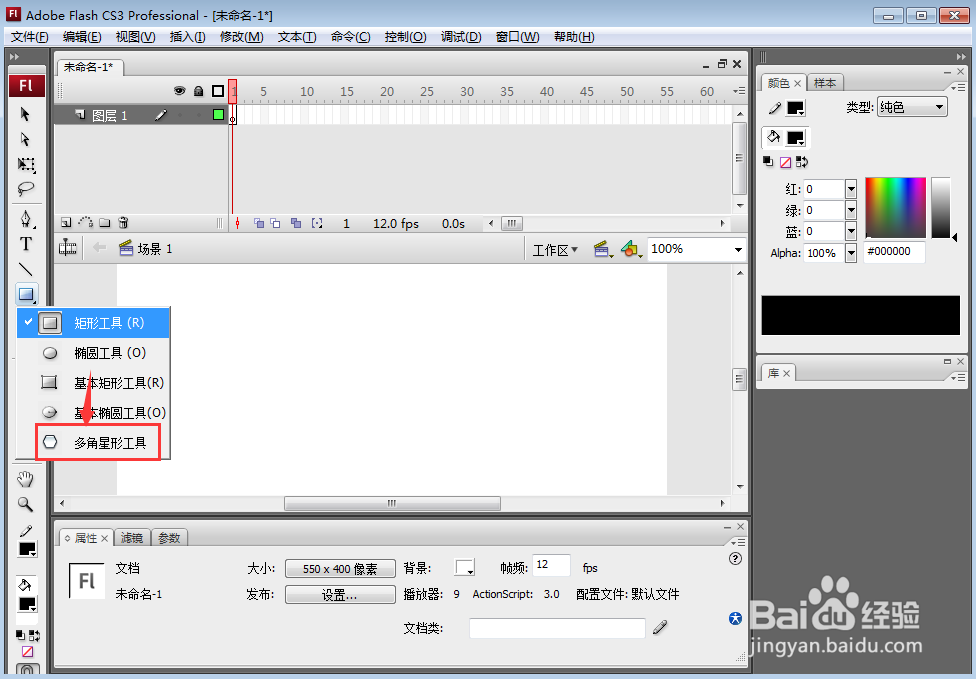Image resolution: width=976 pixels, height=679 pixels.
Task: Select the Free Transform tool
Action: 26,164
